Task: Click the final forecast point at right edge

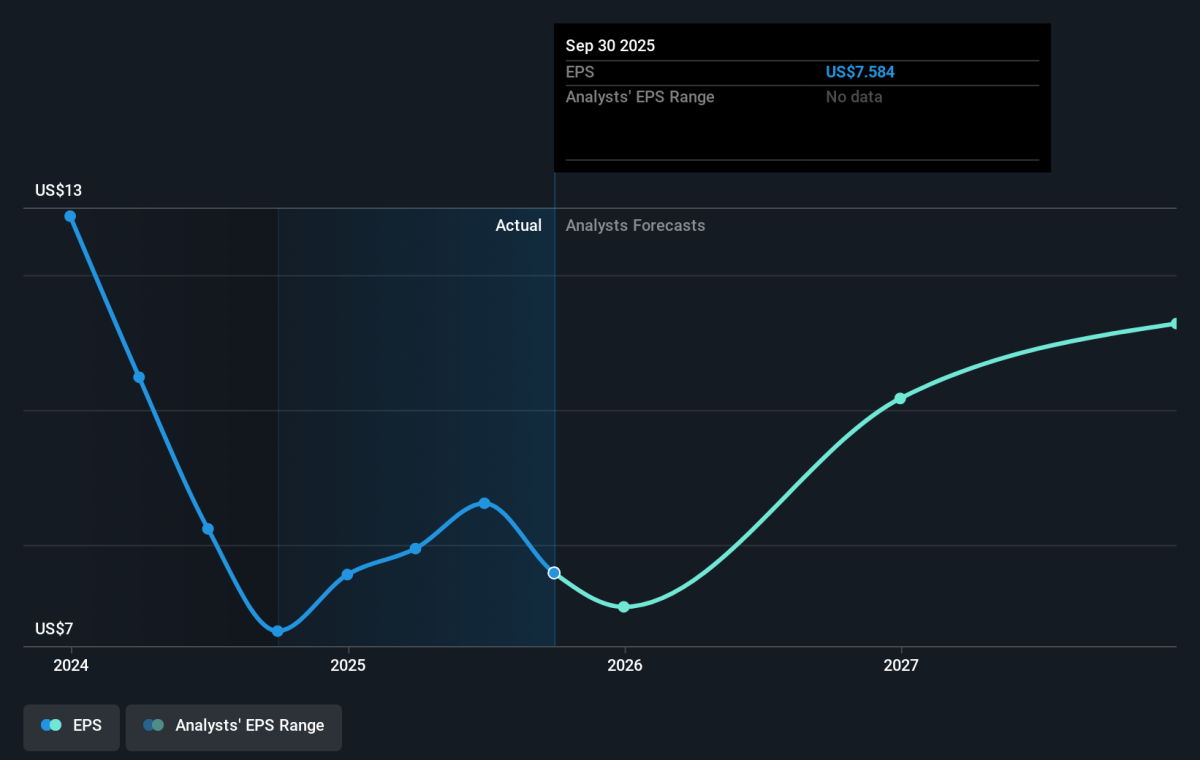Action: (1175, 324)
